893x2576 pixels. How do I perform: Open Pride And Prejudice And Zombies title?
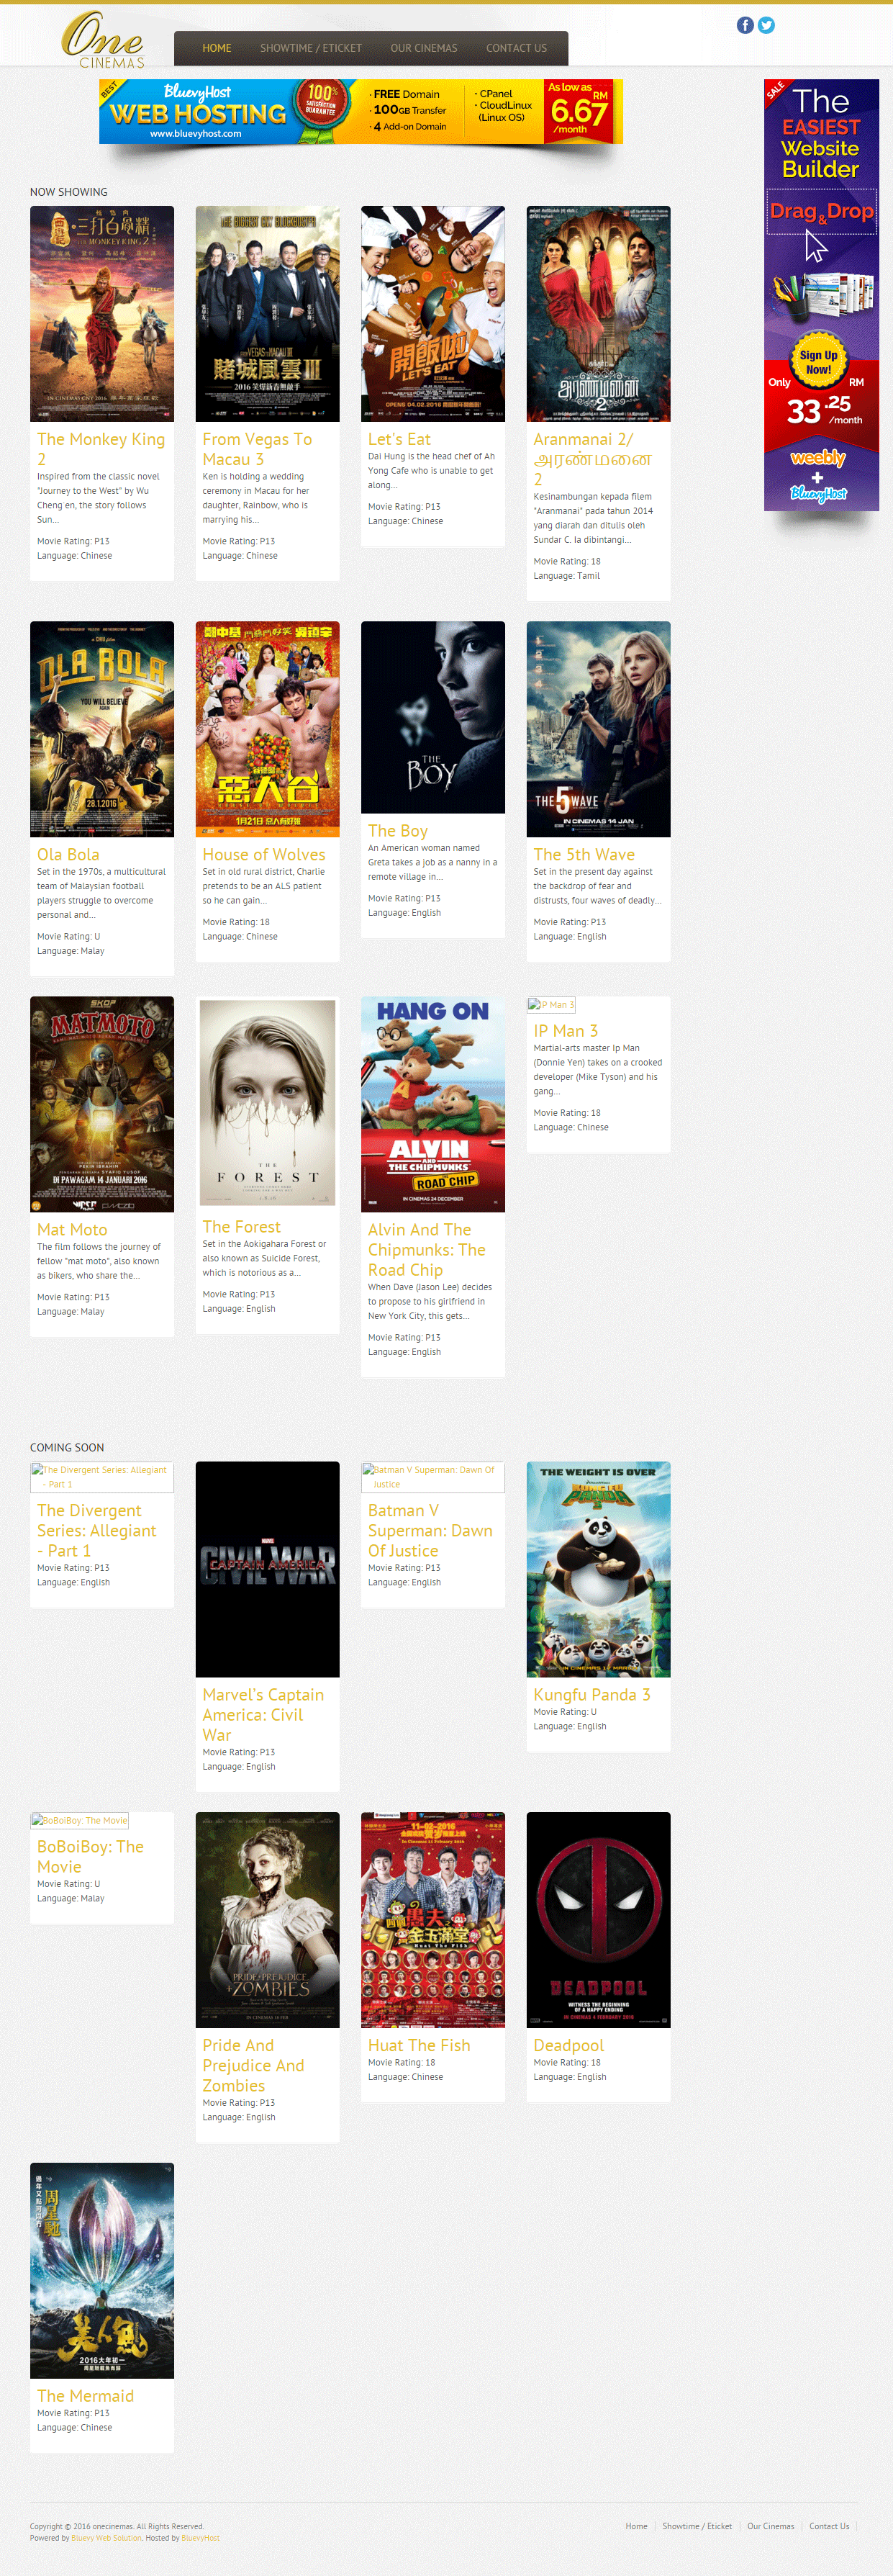[x=253, y=2065]
